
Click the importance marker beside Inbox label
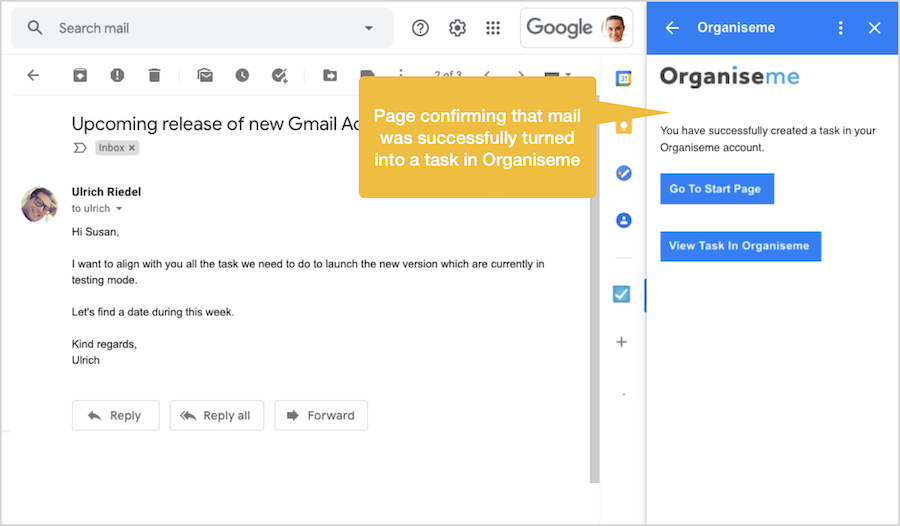pyautogui.click(x=80, y=148)
